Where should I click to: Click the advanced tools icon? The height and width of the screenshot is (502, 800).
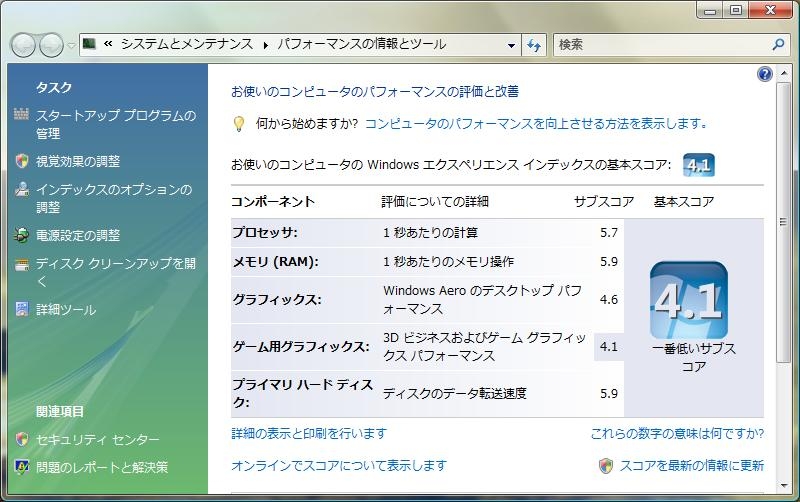tap(21, 309)
